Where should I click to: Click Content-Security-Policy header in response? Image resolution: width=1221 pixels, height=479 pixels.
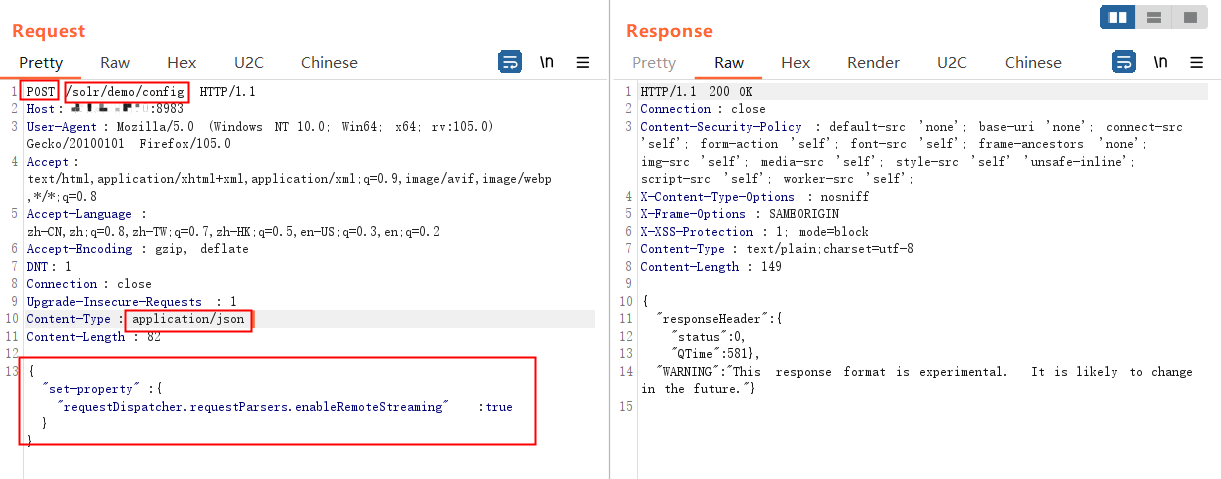(x=721, y=127)
